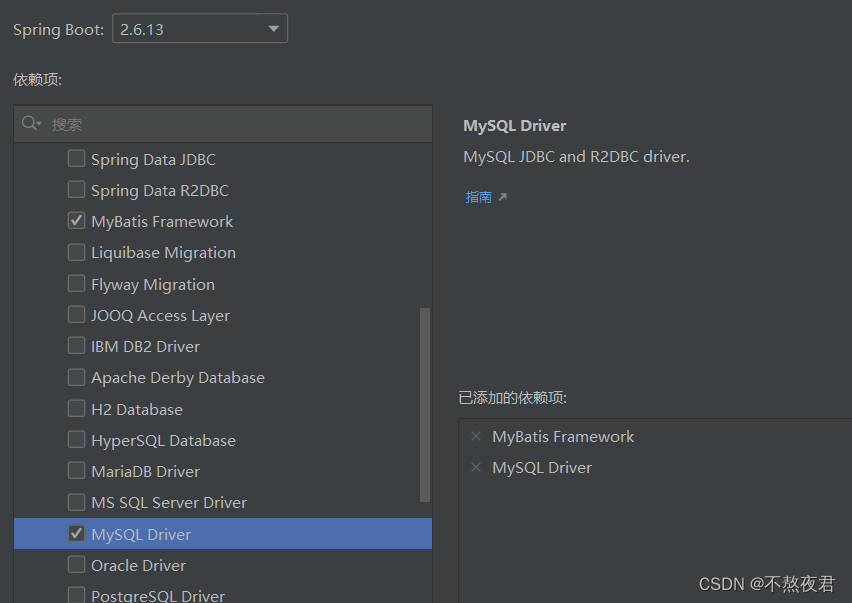
Task: Remove MySQL Driver from added dependencies
Action: (476, 467)
